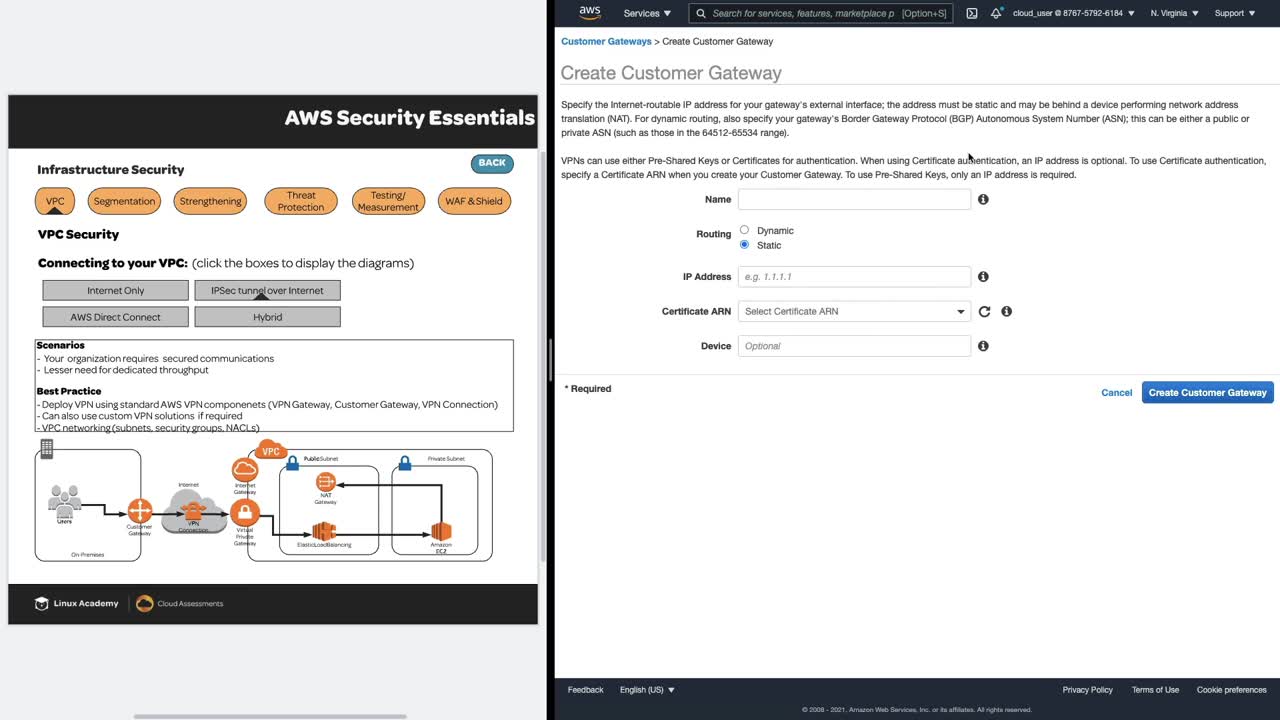Show info tooltip for Device field
The height and width of the screenshot is (720, 1280).
(x=983, y=346)
